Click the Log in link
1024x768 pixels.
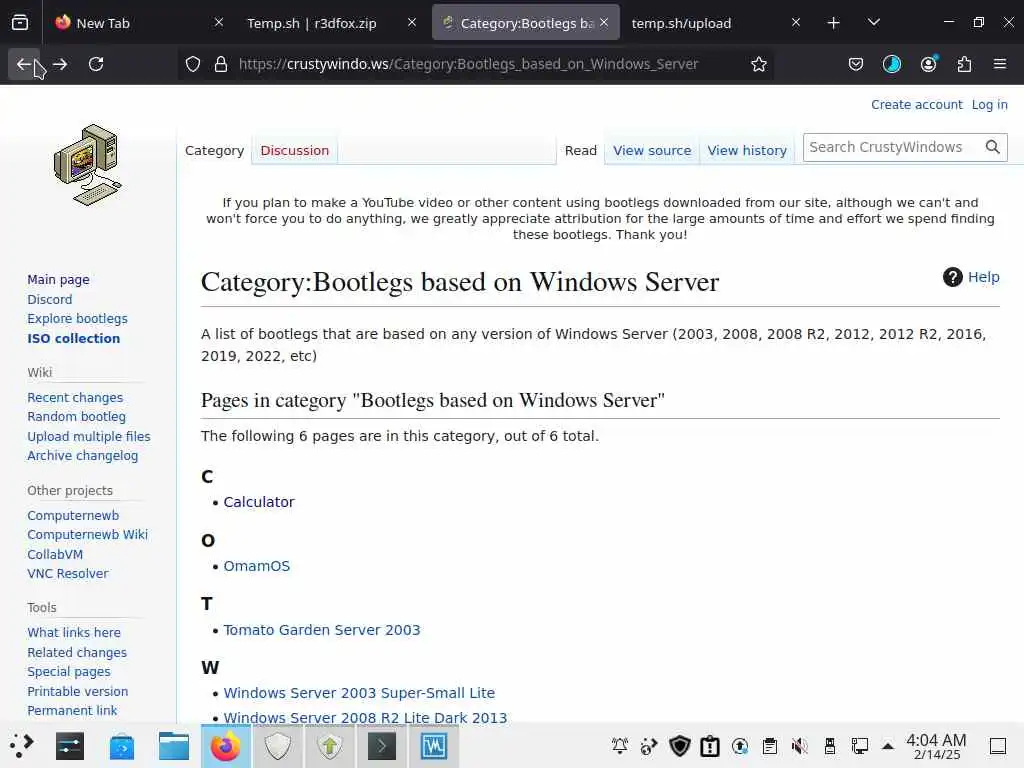pyautogui.click(x=989, y=104)
